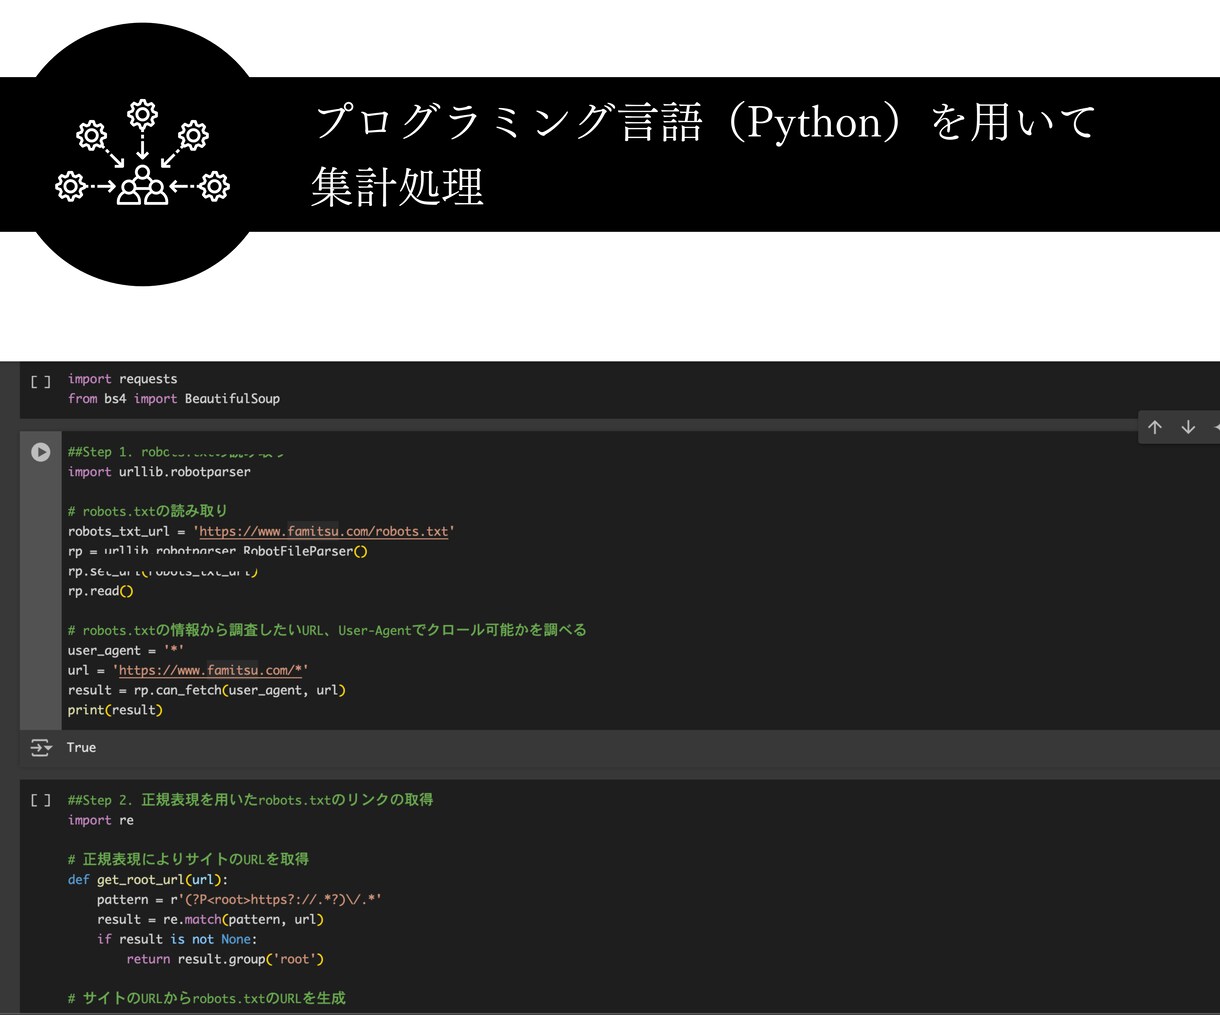The width and height of the screenshot is (1220, 1015).
Task: Click the 'import re' line
Action: coord(100,820)
